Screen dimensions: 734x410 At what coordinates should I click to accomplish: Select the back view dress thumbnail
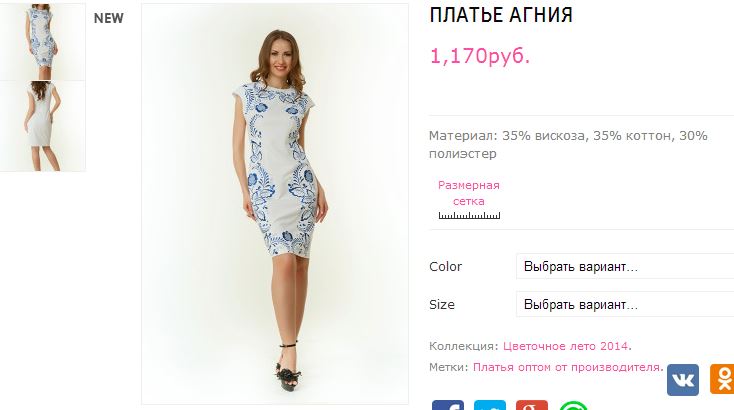coord(43,126)
